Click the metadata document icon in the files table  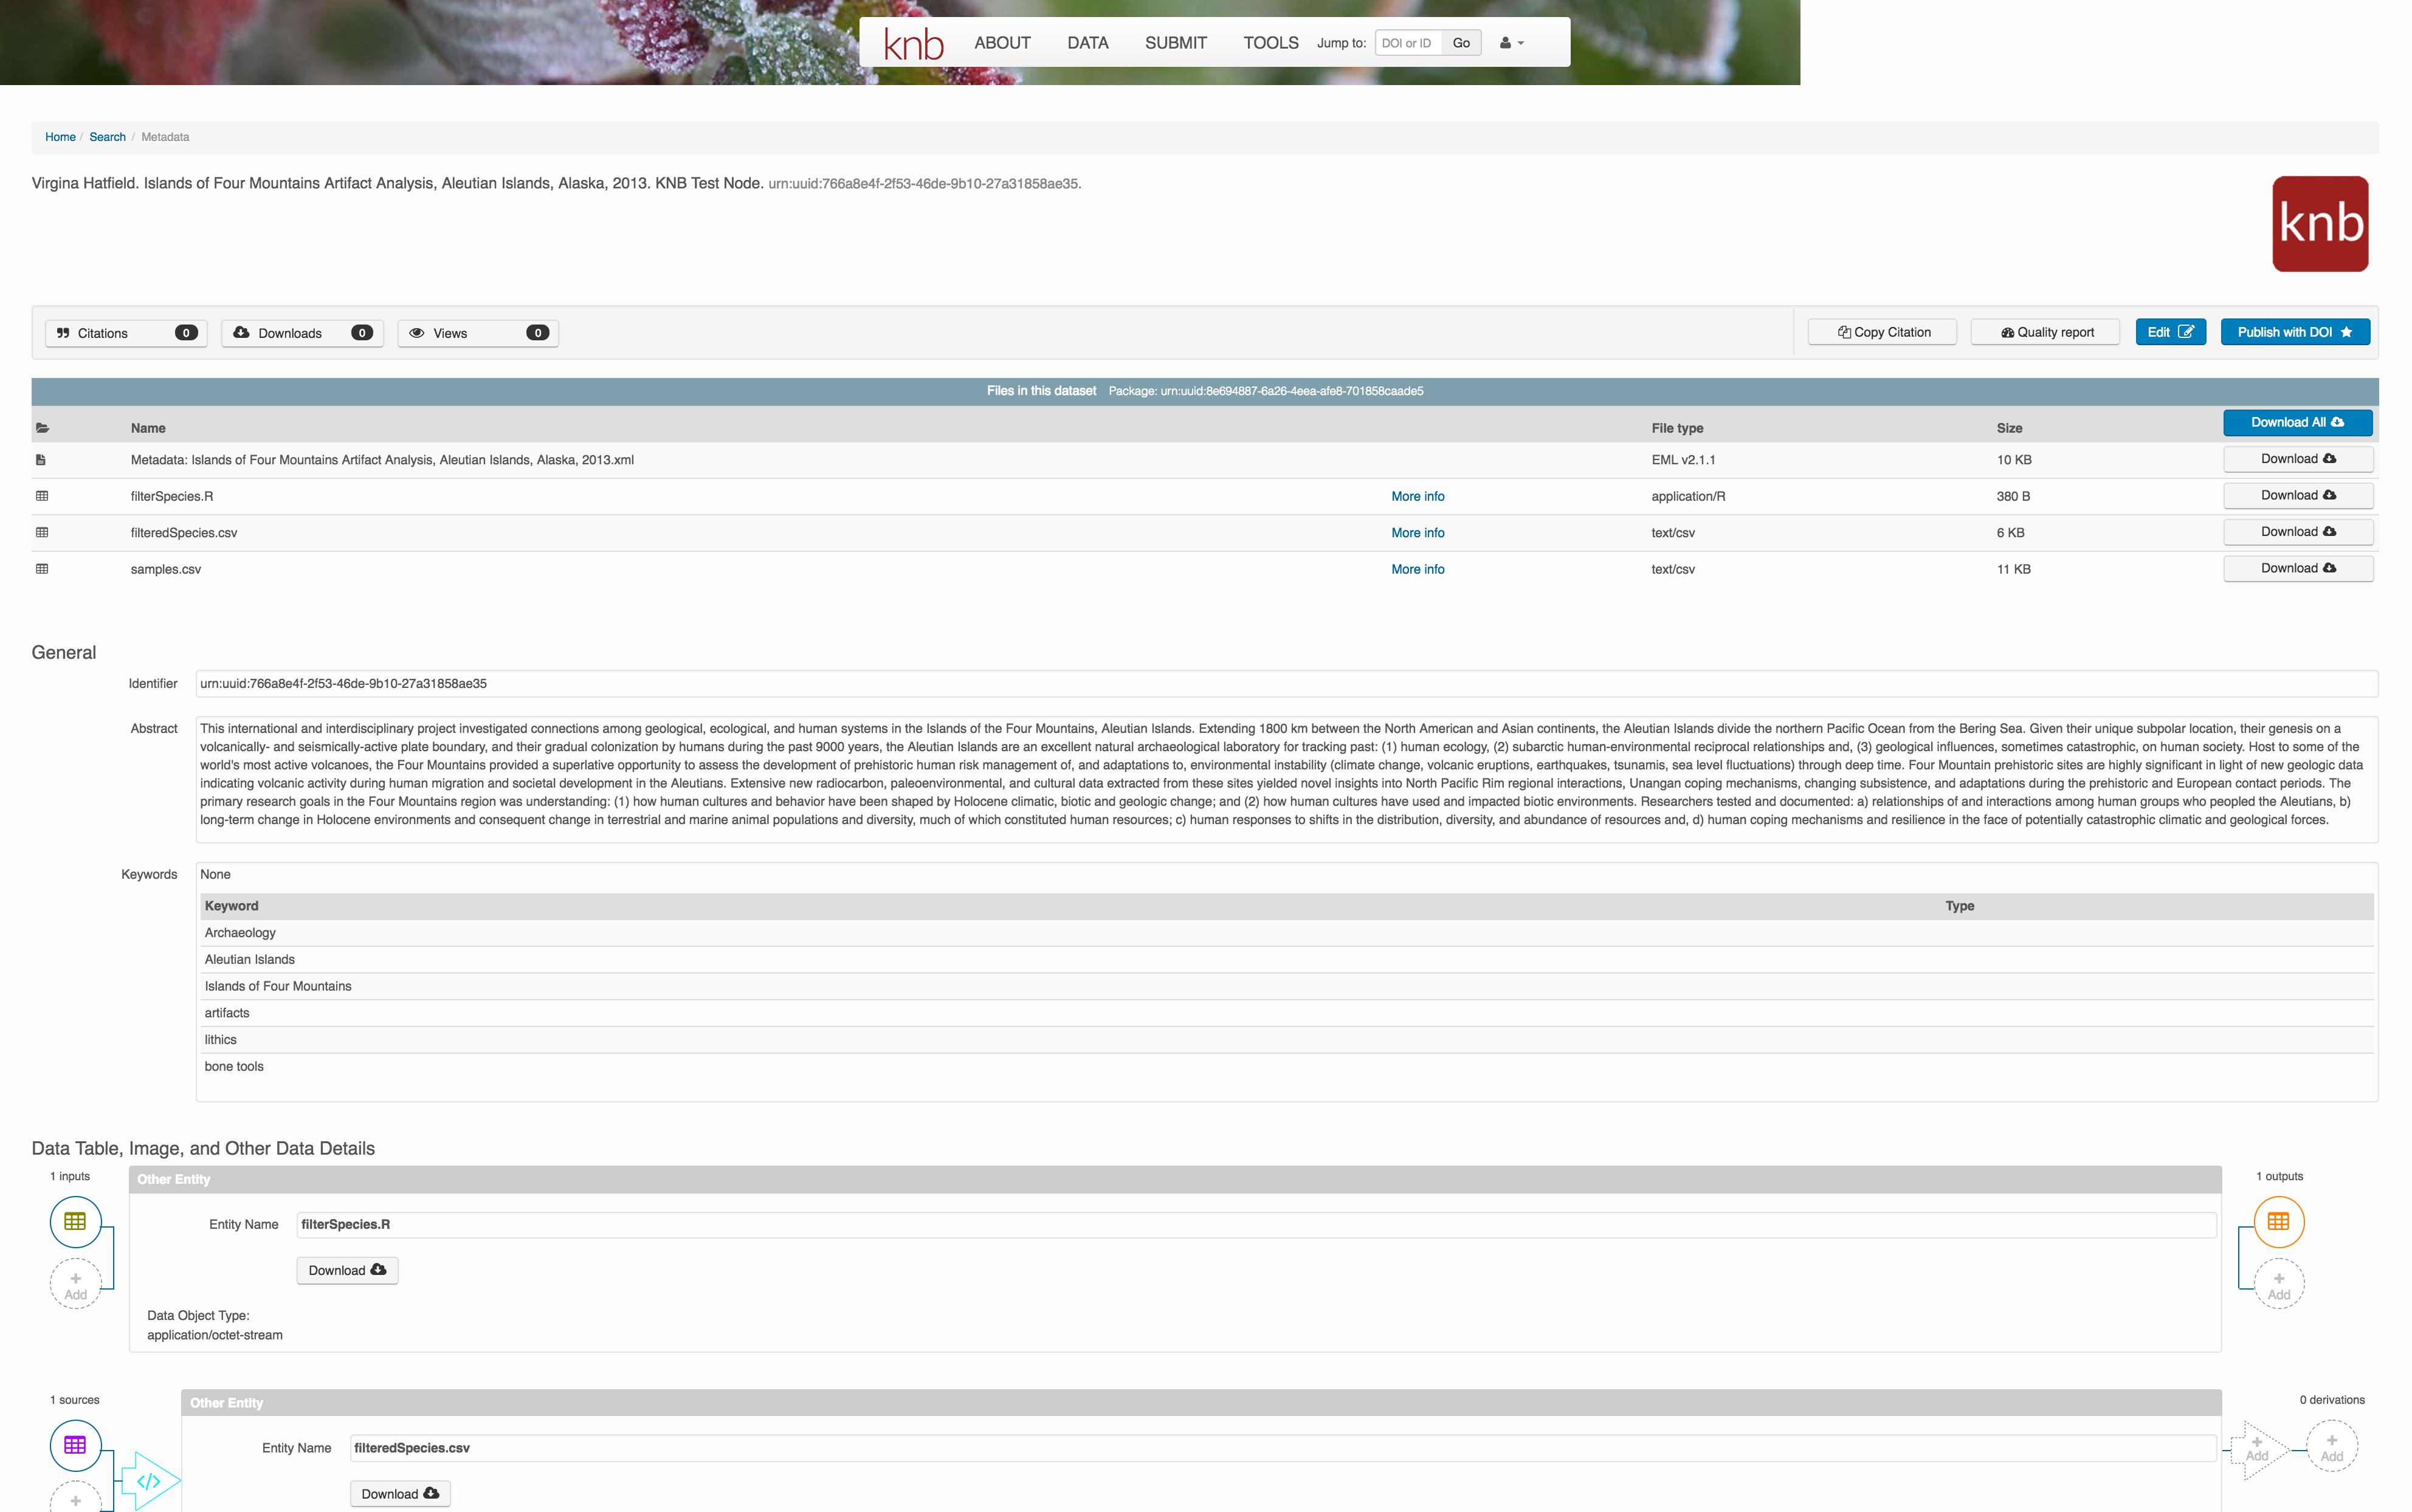pos(41,460)
